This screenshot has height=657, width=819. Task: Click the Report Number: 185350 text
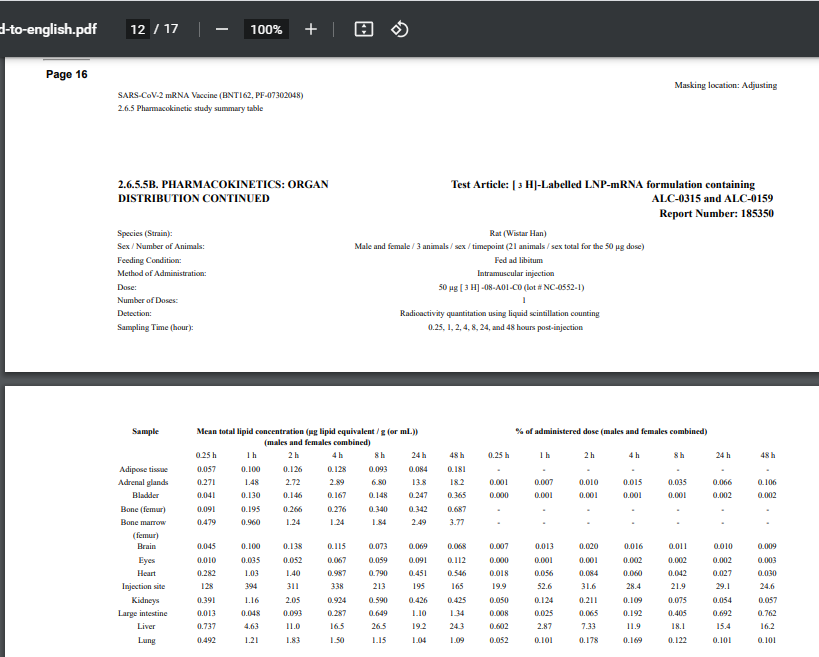[x=715, y=213]
